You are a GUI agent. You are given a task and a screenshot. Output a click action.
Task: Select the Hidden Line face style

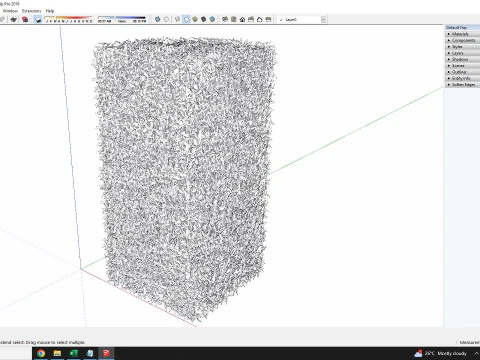(186, 19)
